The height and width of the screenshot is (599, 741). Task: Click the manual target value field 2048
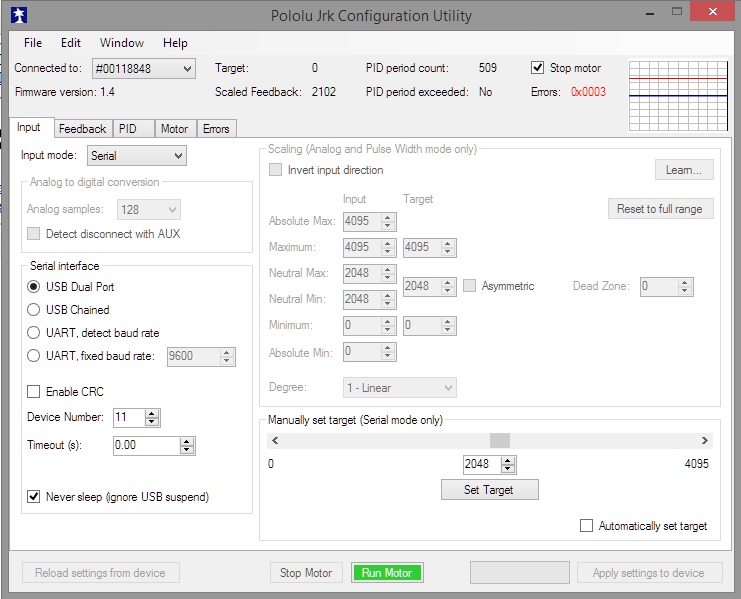click(482, 464)
